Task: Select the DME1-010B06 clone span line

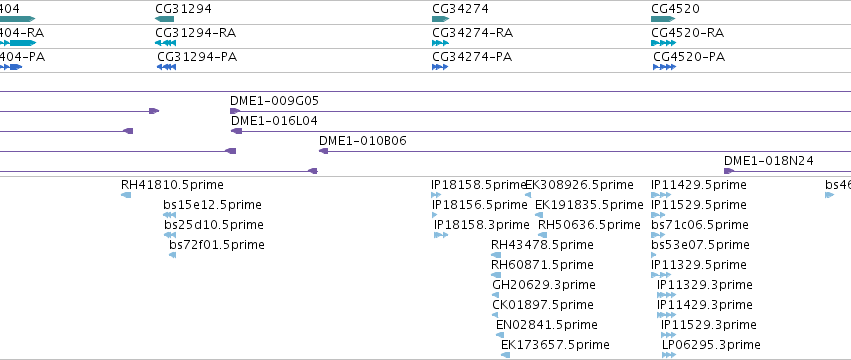Action: (585, 151)
